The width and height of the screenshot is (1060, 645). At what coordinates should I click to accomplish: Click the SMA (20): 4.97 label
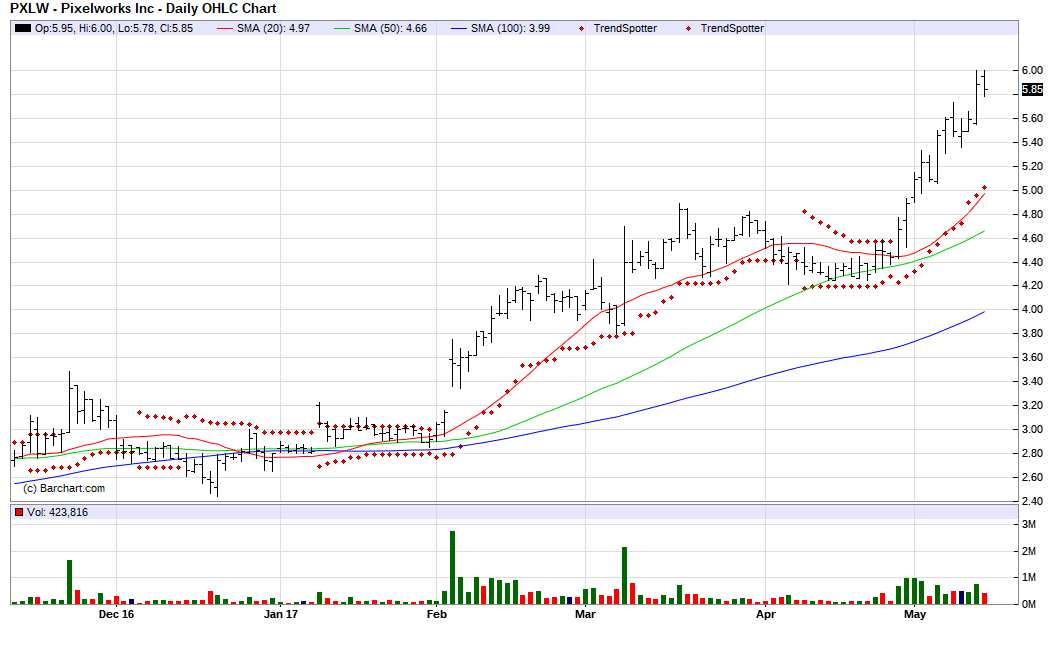click(x=273, y=28)
